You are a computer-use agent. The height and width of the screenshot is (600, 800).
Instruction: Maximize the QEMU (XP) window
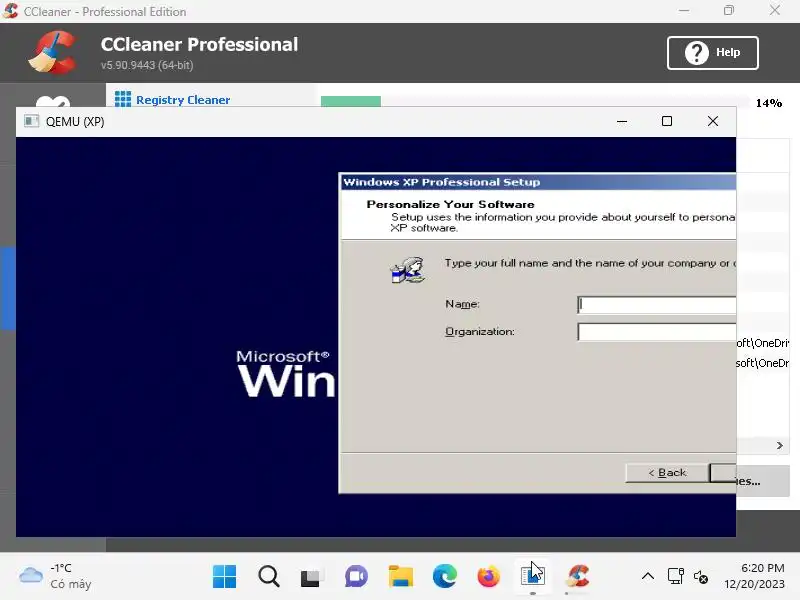click(666, 121)
